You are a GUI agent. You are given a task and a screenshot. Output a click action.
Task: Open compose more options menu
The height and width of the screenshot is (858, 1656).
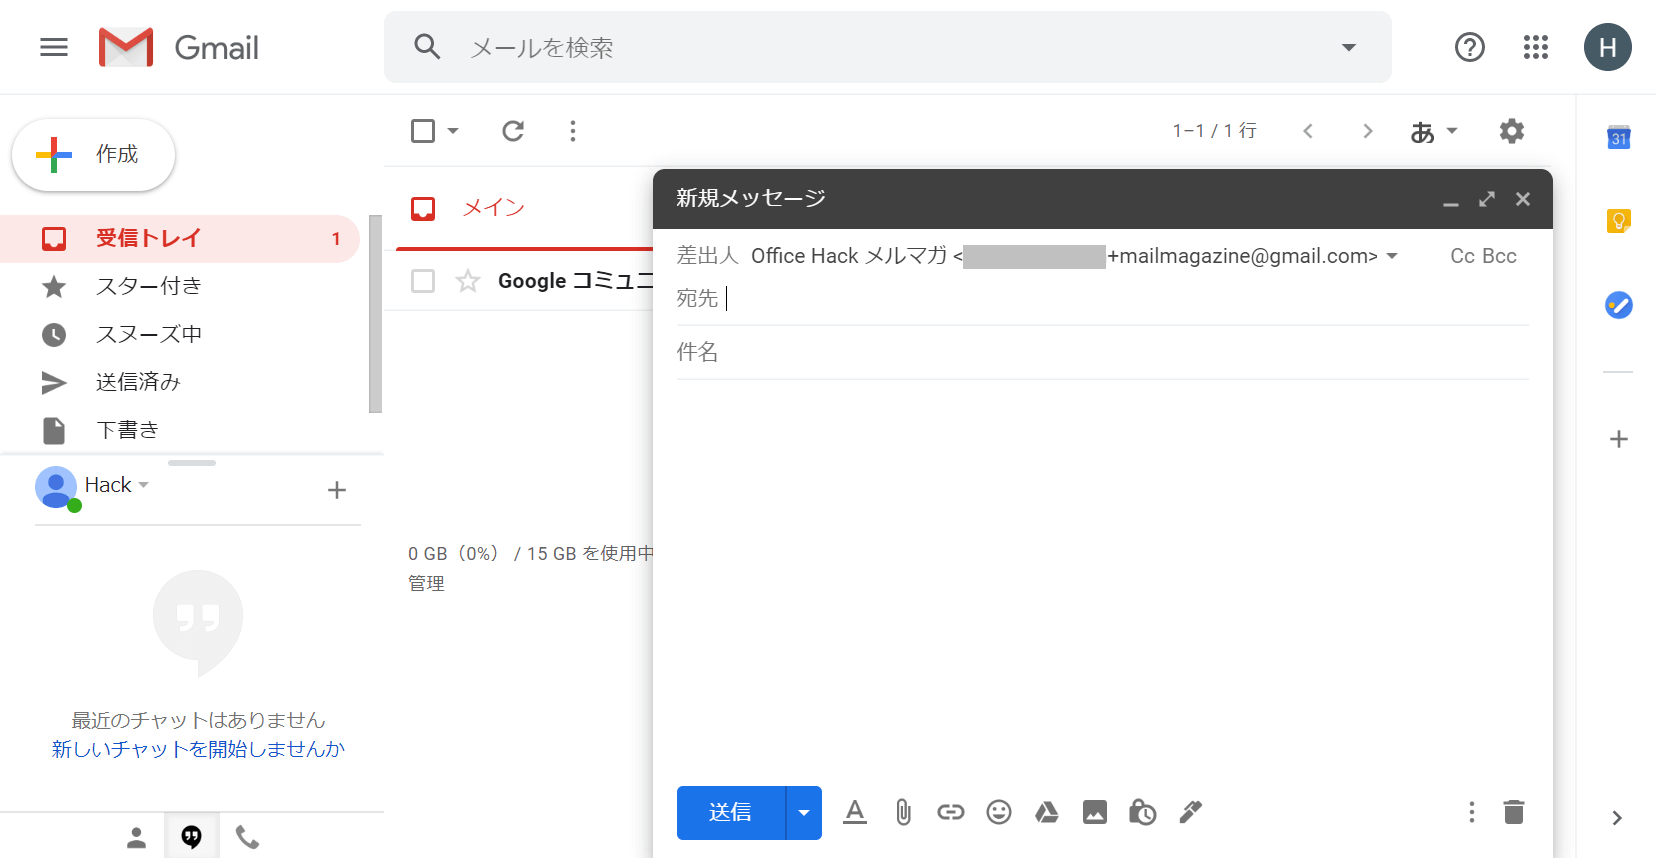coord(1471,812)
